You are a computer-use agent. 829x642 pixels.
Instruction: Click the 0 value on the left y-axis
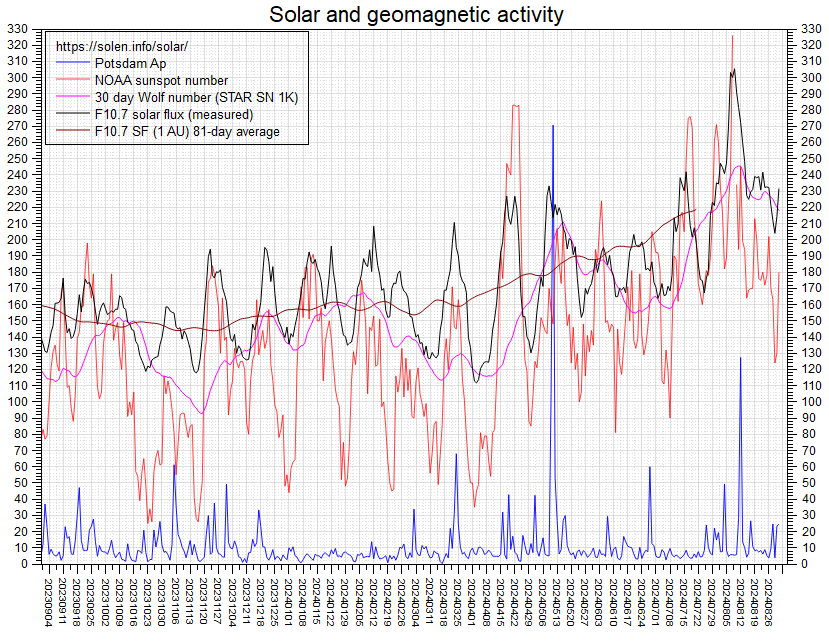(x=25, y=564)
